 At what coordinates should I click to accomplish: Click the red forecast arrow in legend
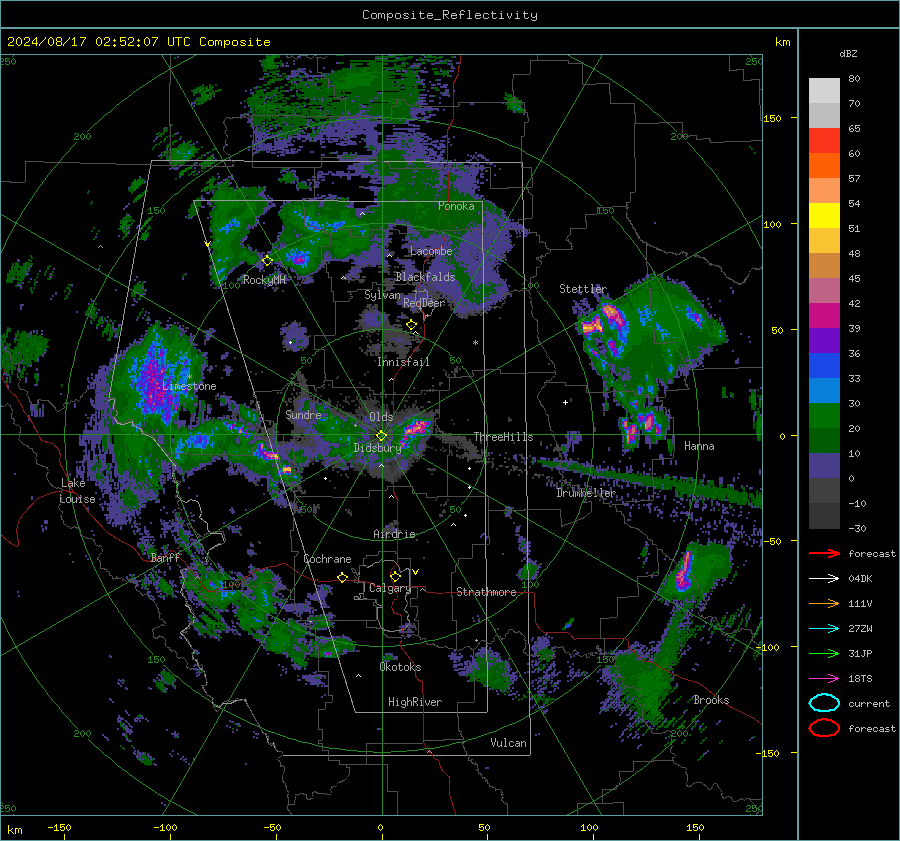coord(824,553)
